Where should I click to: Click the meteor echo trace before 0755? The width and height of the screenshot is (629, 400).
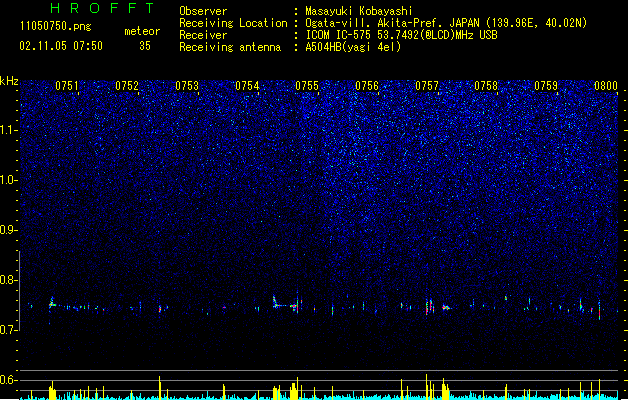[286, 305]
